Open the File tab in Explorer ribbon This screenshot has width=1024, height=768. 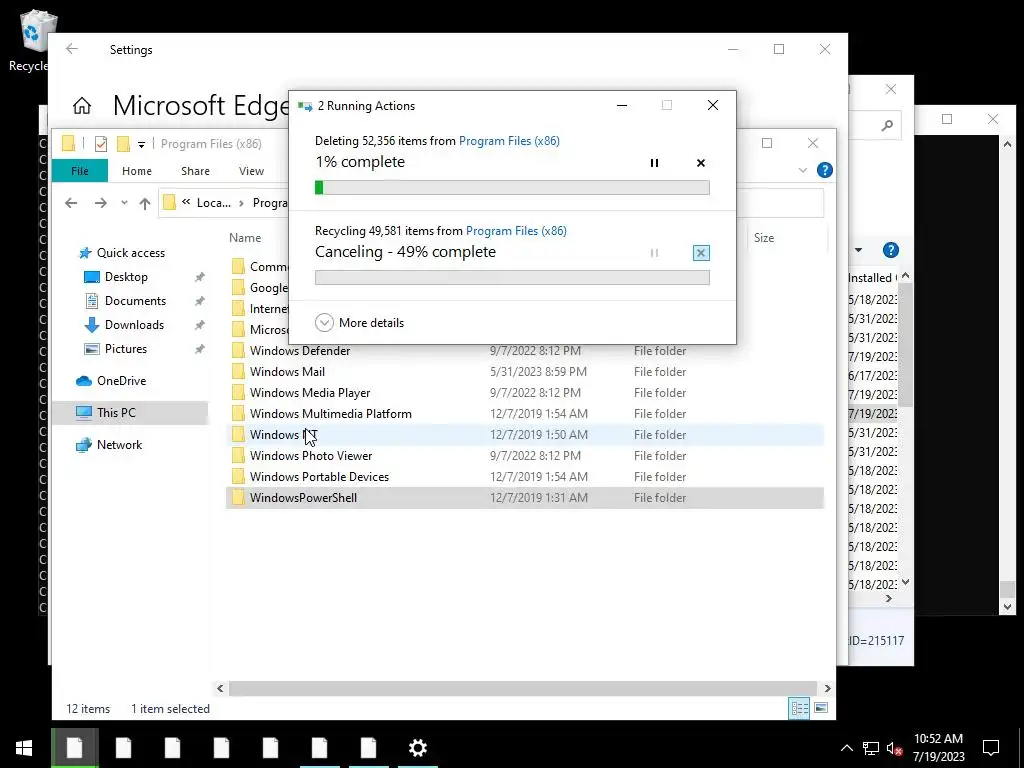[x=80, y=171]
